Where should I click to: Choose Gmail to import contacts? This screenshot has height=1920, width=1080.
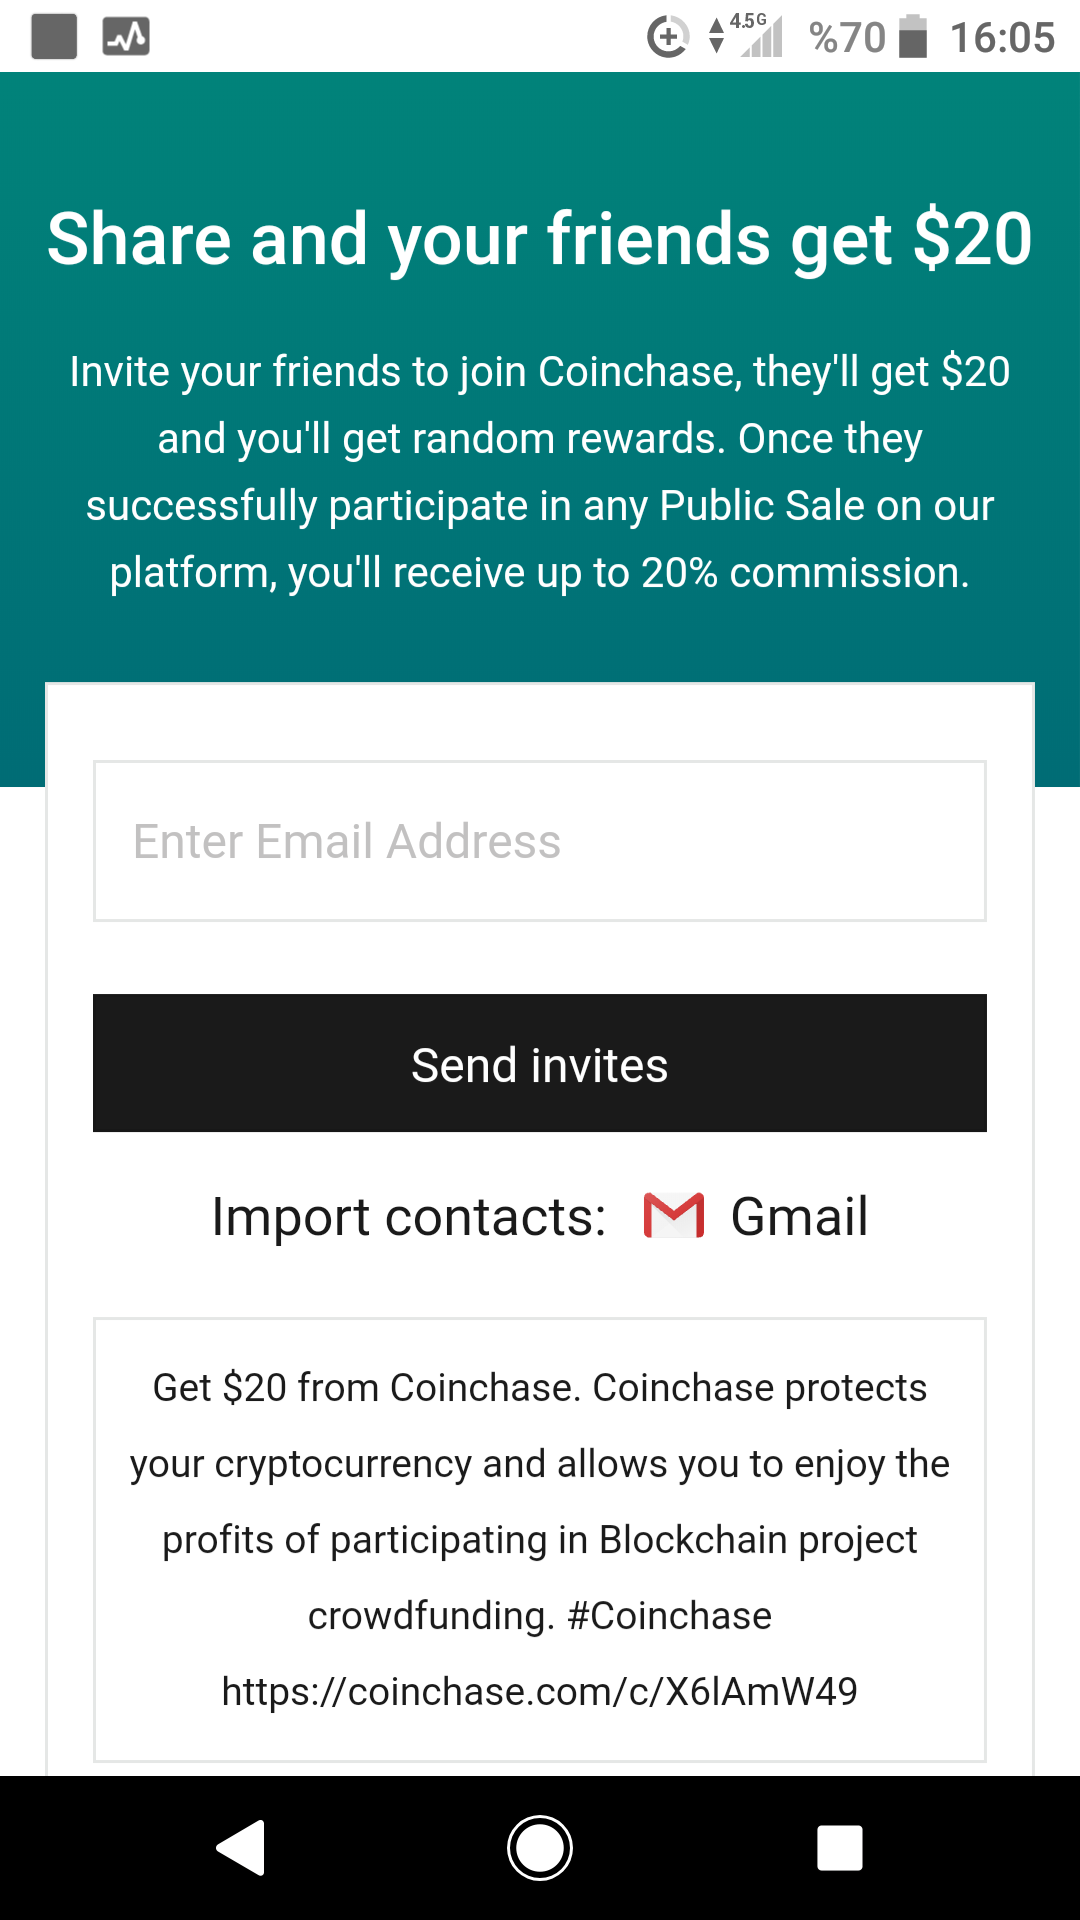tap(798, 1217)
